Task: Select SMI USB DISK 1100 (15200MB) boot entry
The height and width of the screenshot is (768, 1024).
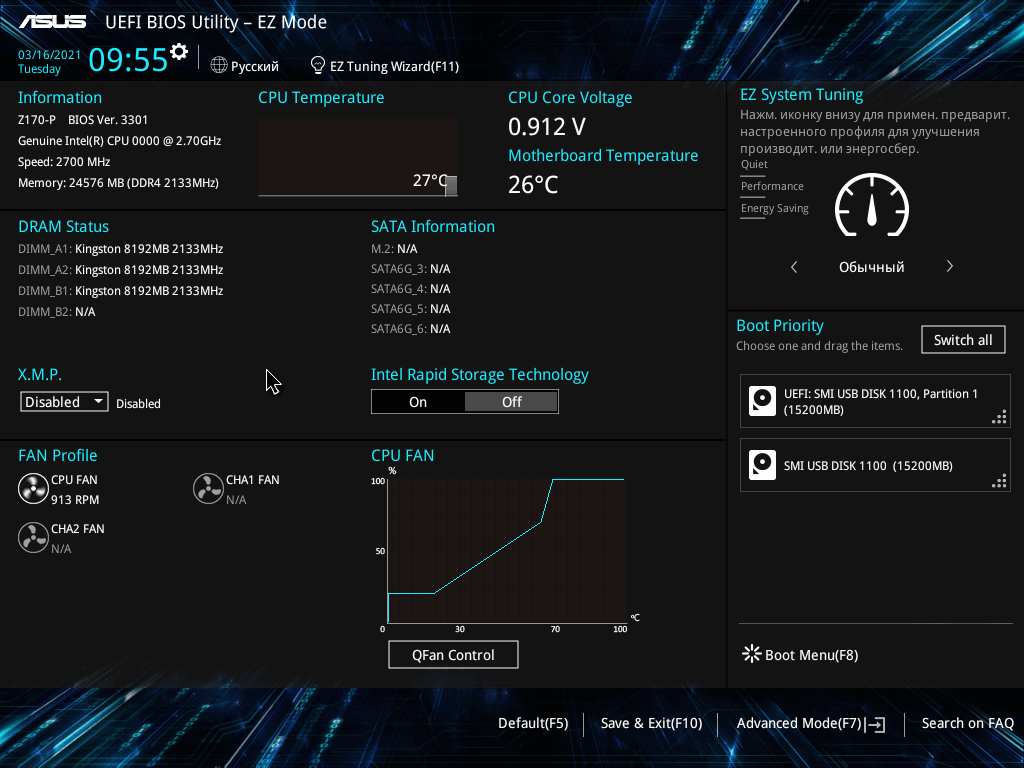Action: click(x=875, y=465)
